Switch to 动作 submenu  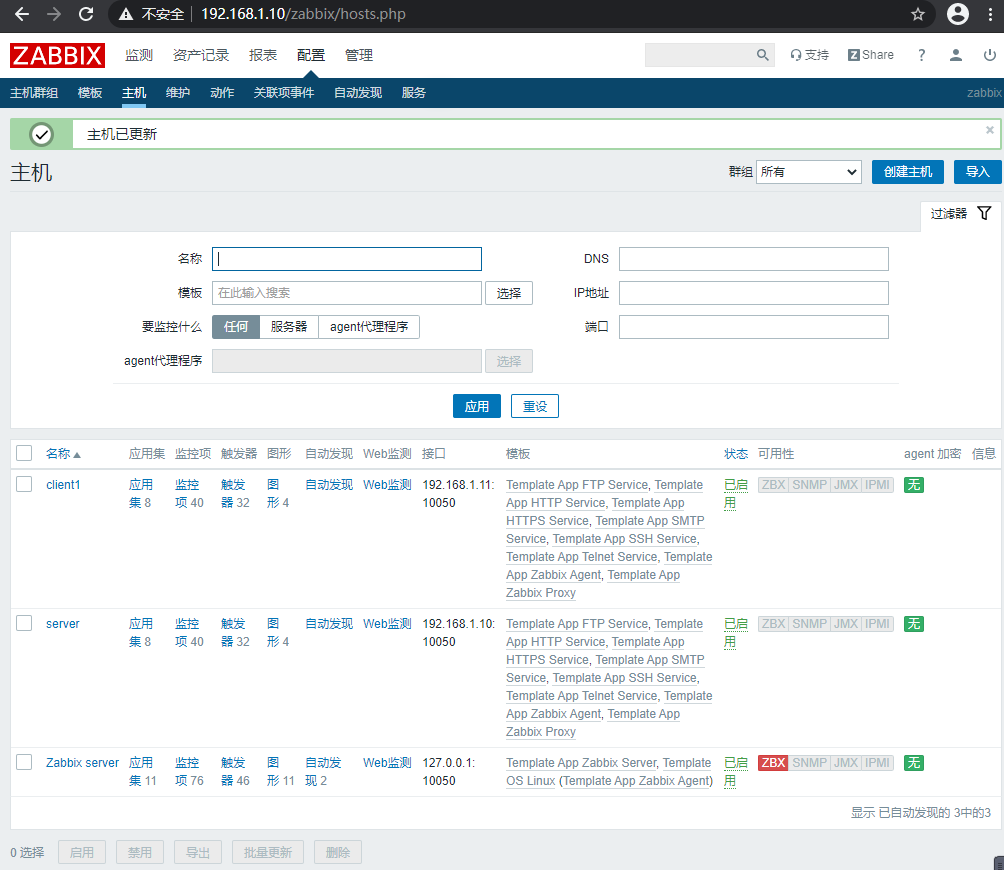pyautogui.click(x=222, y=93)
